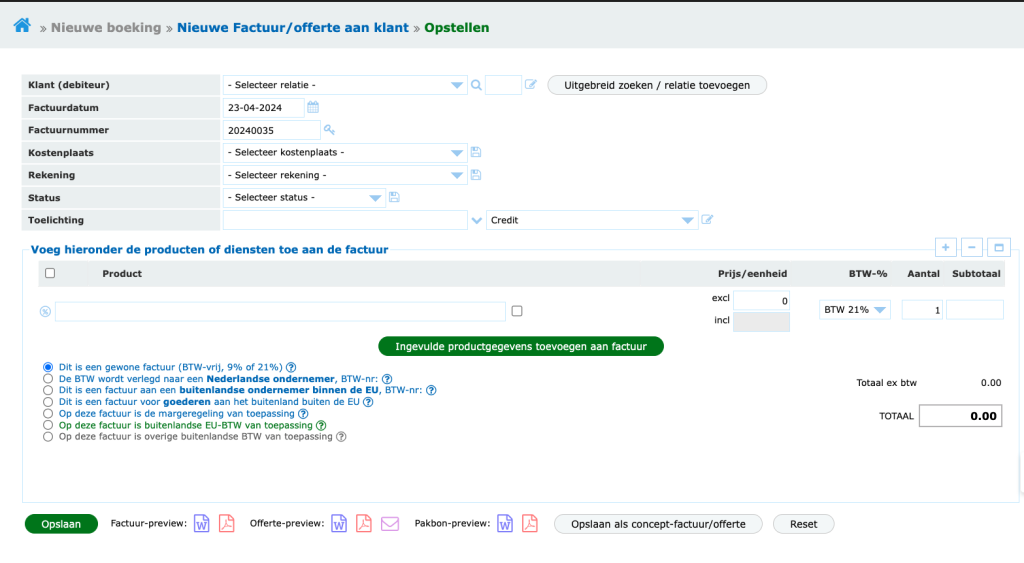Click the Factuurdatum date field
The image size is (1024, 563).
(x=263, y=108)
